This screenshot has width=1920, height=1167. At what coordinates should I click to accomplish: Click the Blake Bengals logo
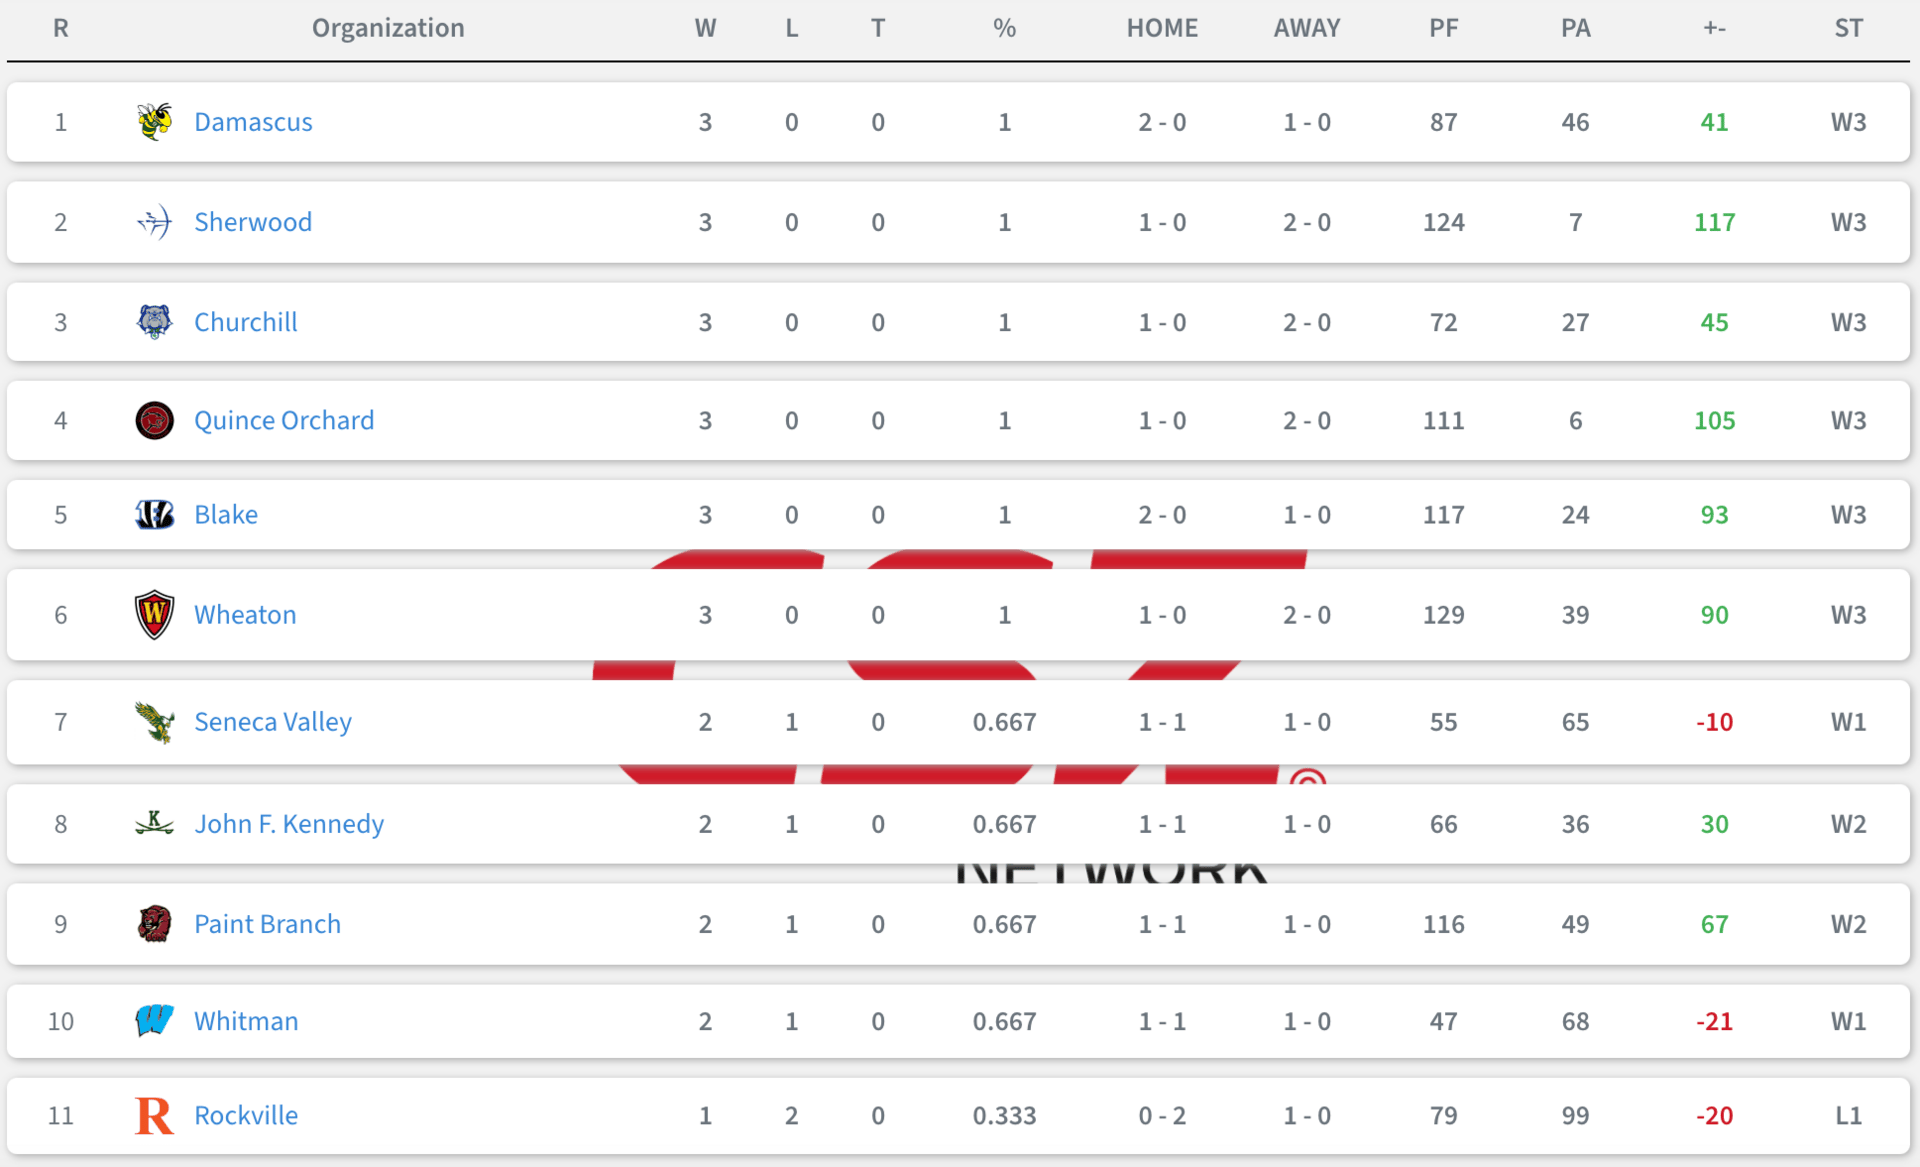[154, 515]
